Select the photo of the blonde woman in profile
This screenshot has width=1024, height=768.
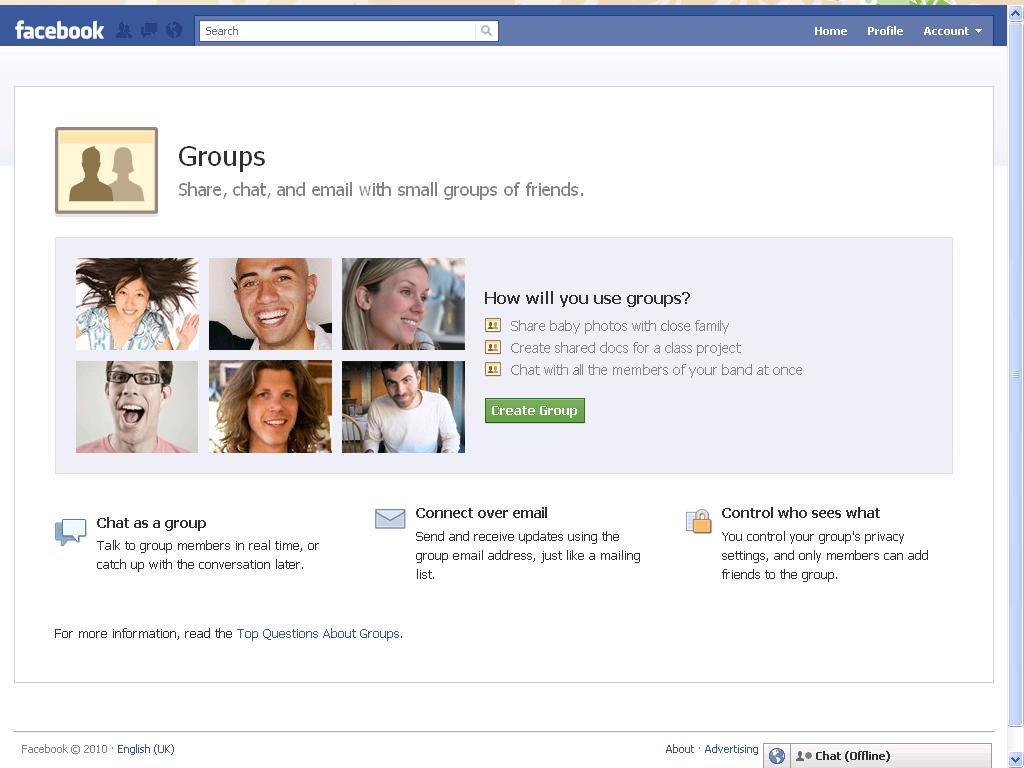[404, 304]
